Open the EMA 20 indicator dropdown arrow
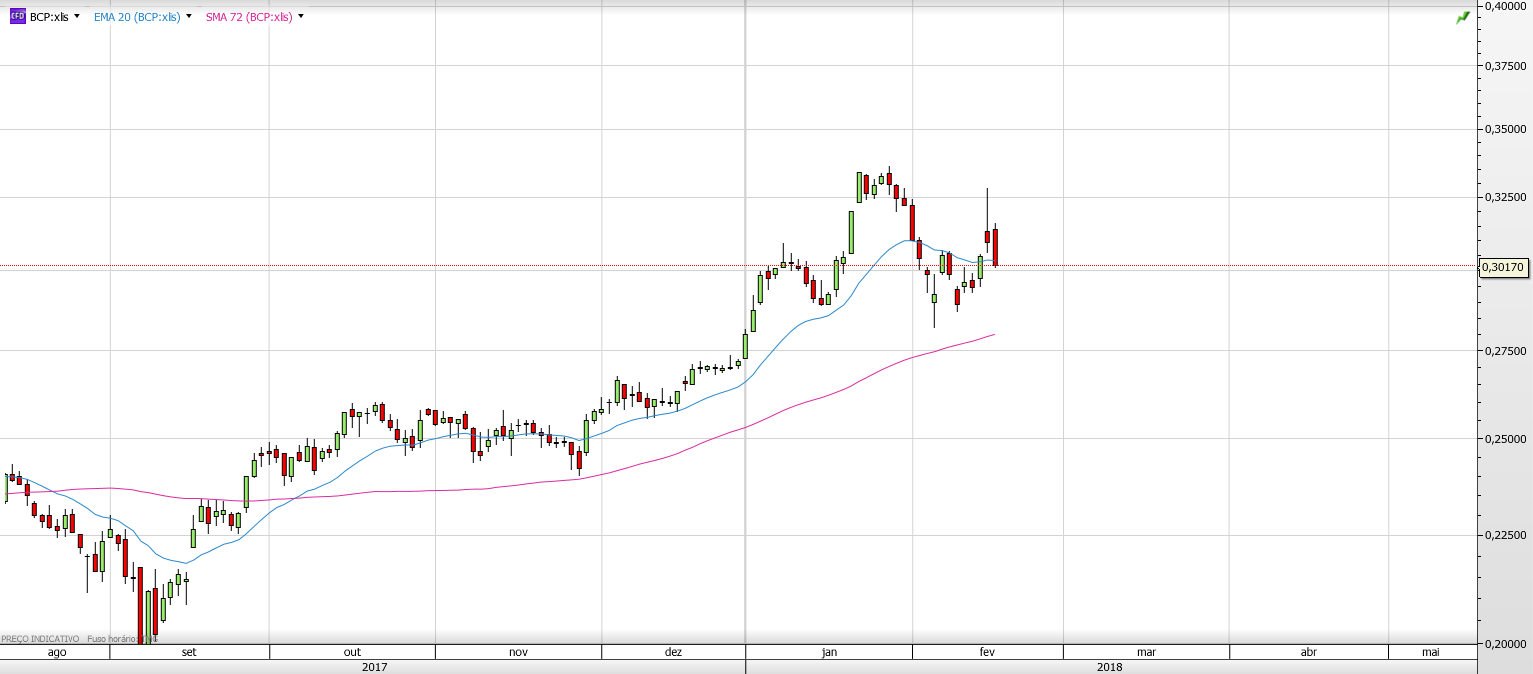The image size is (1533, 674). click(188, 16)
